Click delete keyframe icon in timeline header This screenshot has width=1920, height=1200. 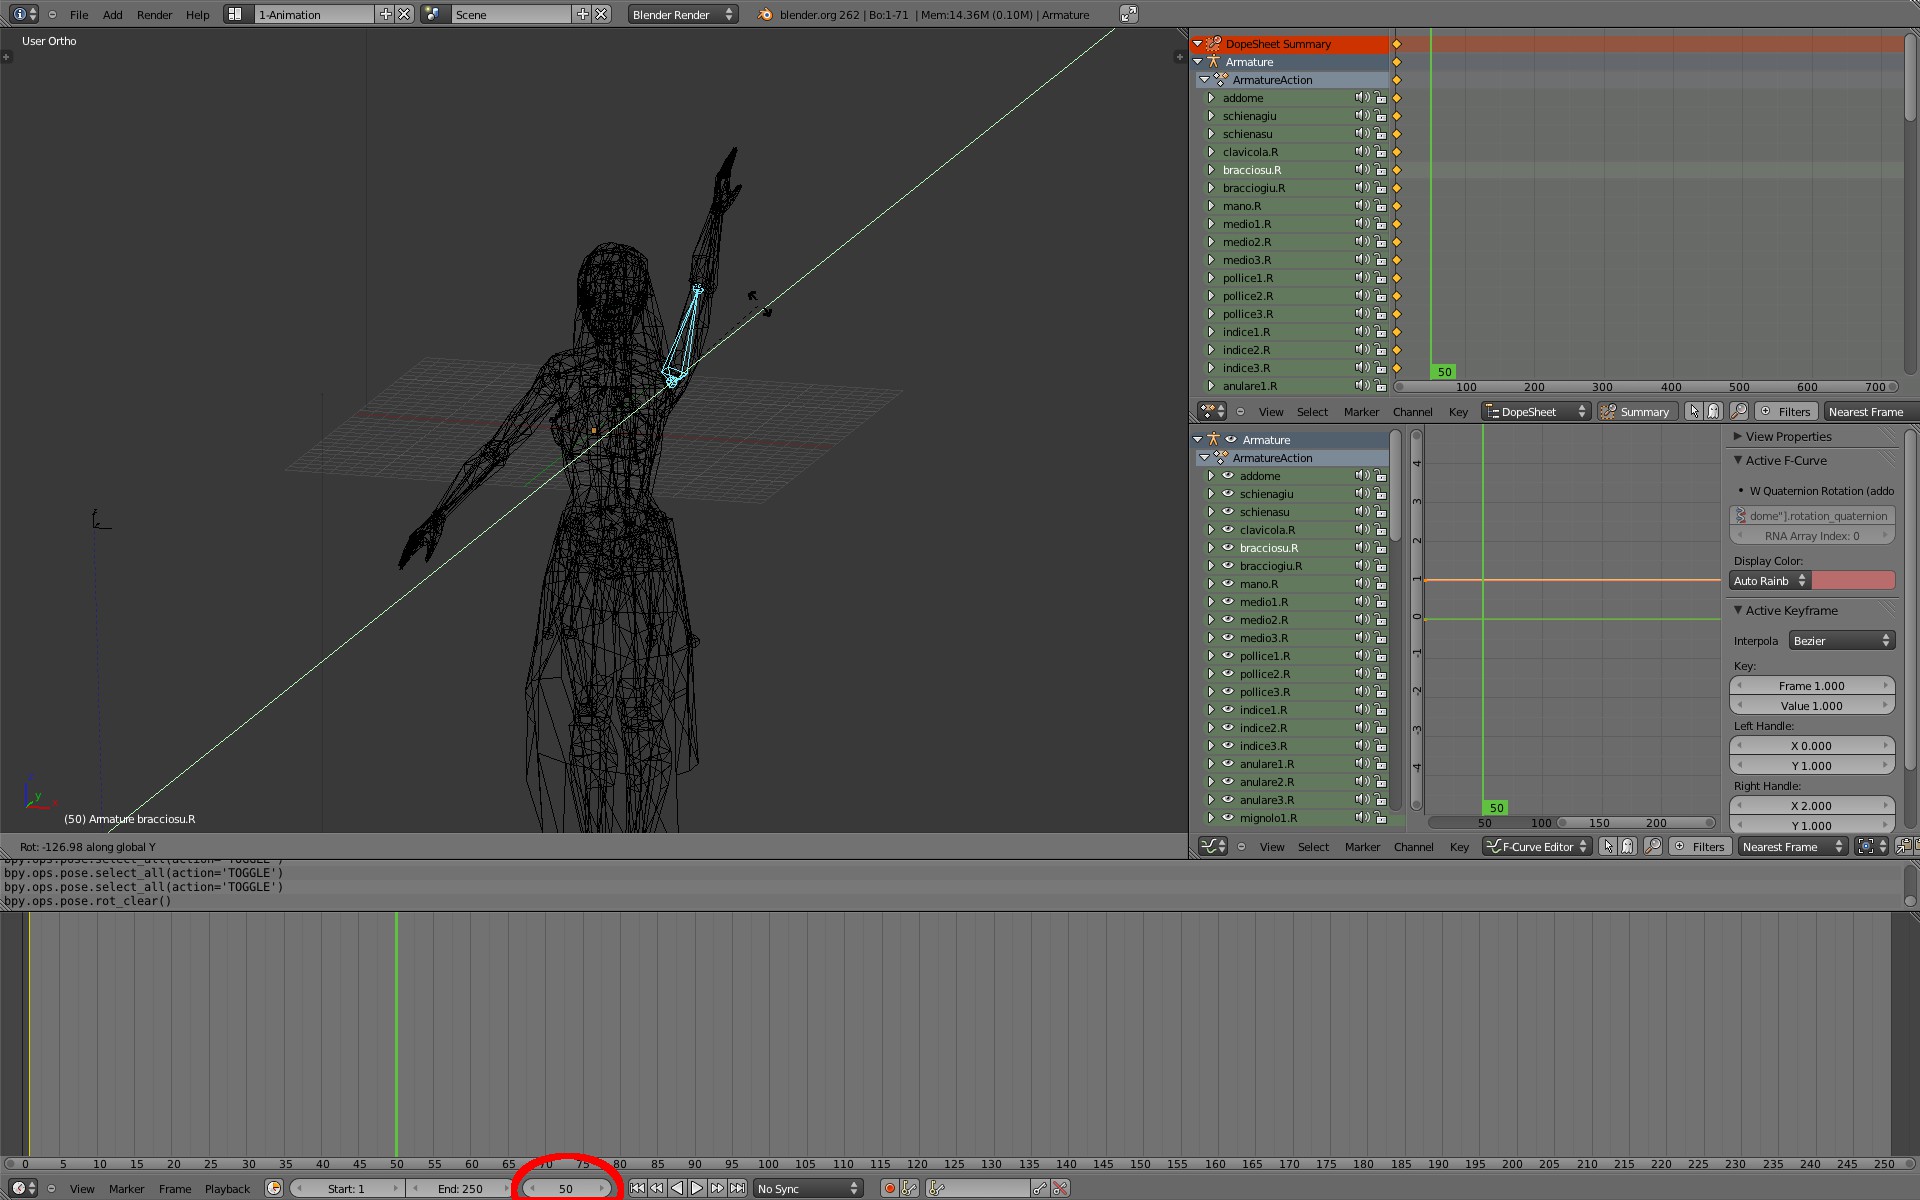(x=1060, y=1188)
